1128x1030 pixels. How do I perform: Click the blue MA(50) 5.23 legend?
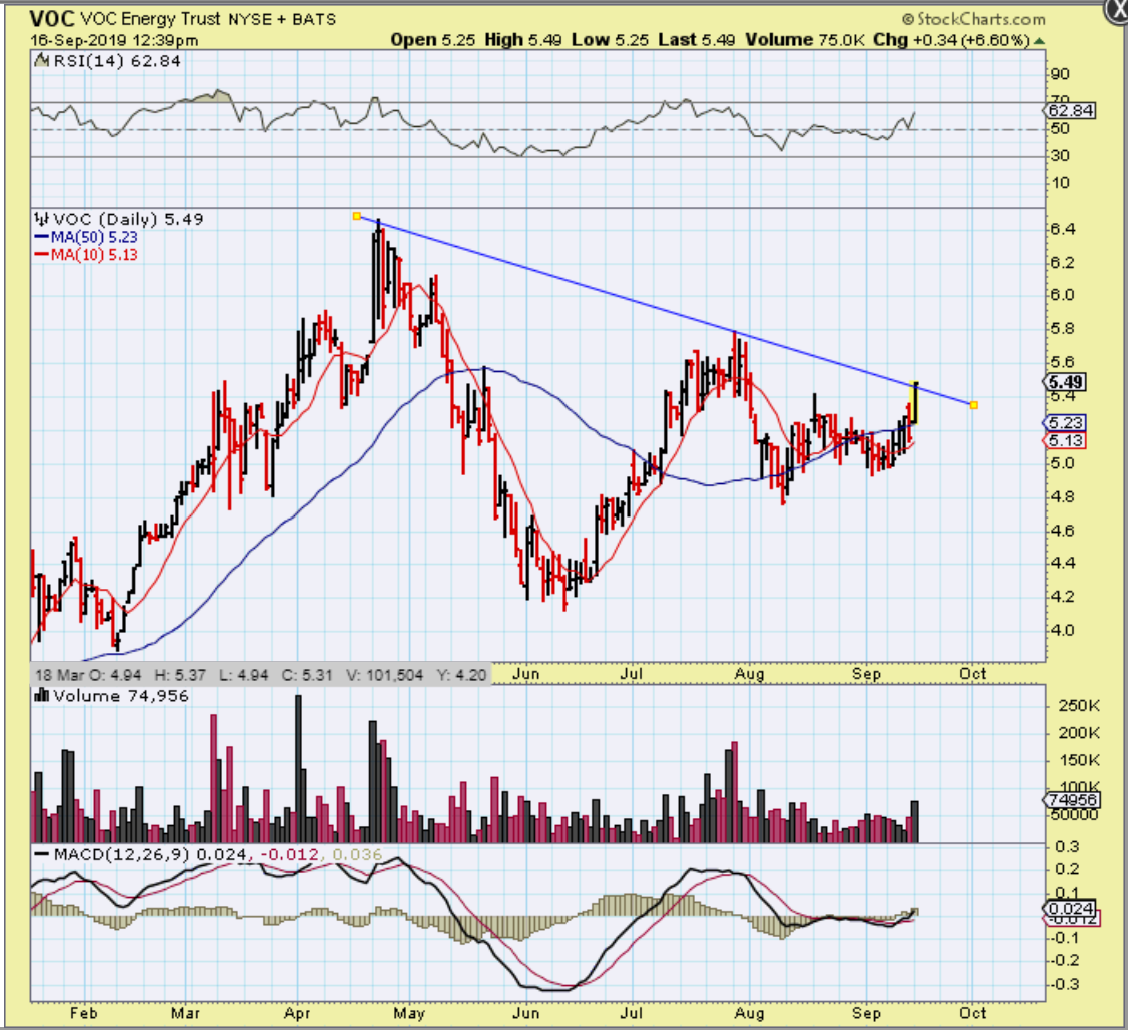[x=86, y=237]
